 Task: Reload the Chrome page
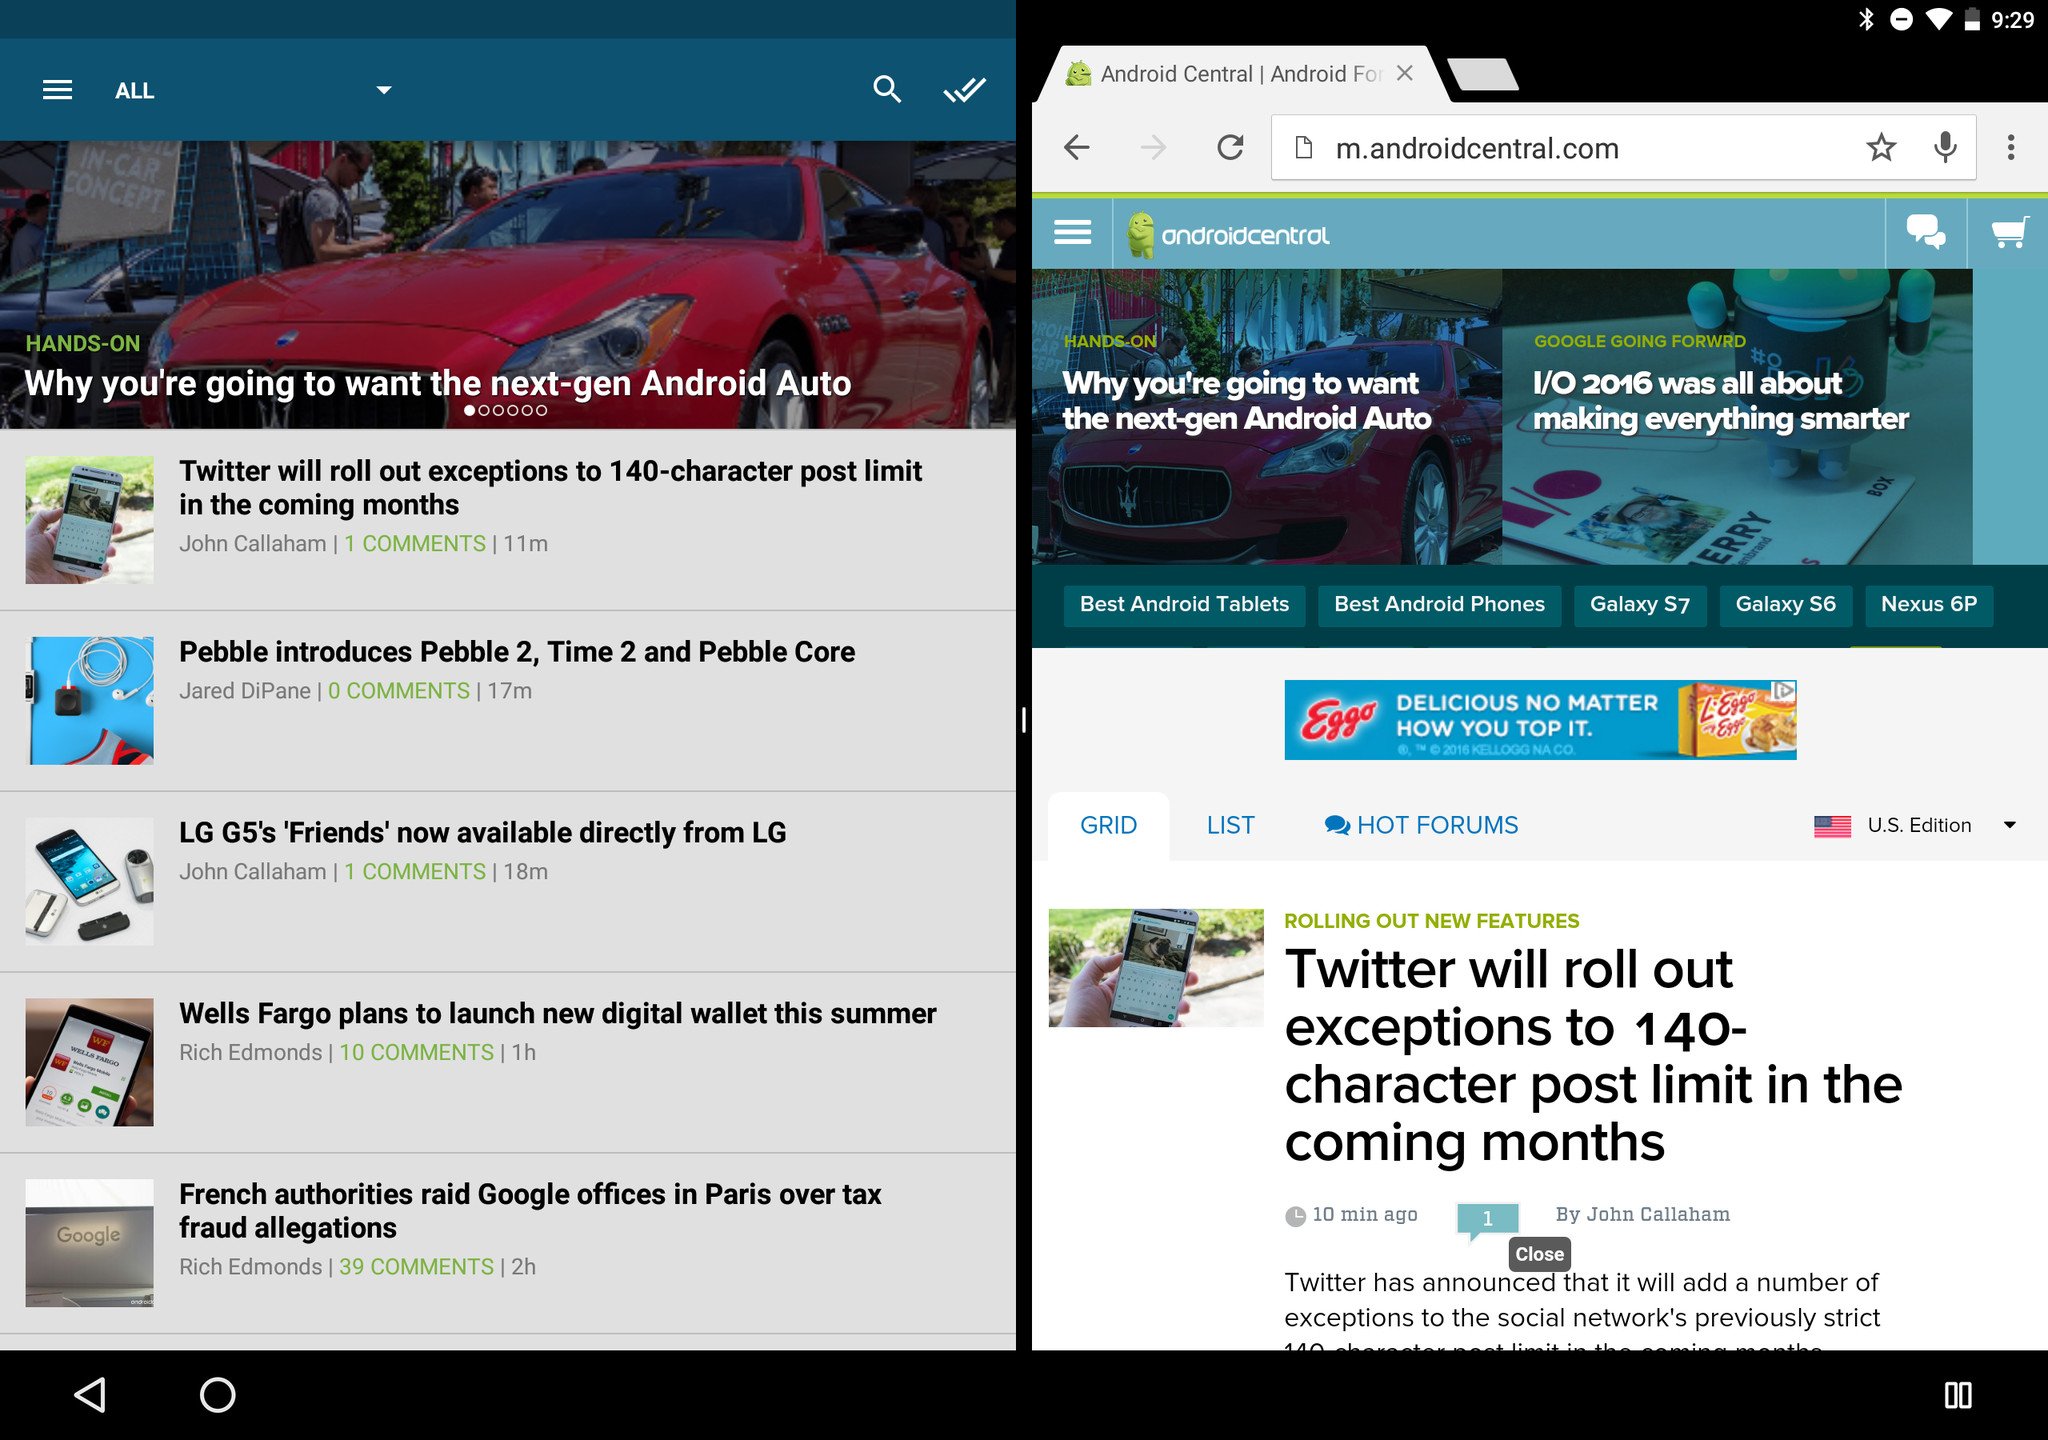(1230, 148)
